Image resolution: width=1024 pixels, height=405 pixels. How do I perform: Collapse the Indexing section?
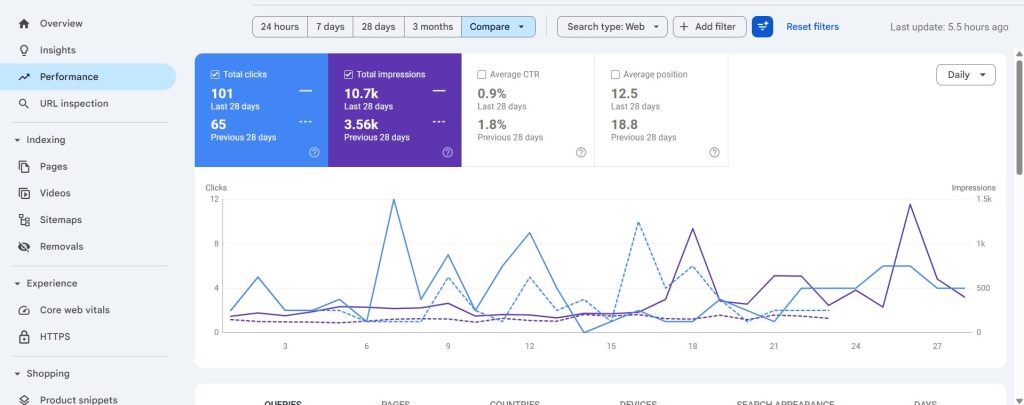point(17,140)
